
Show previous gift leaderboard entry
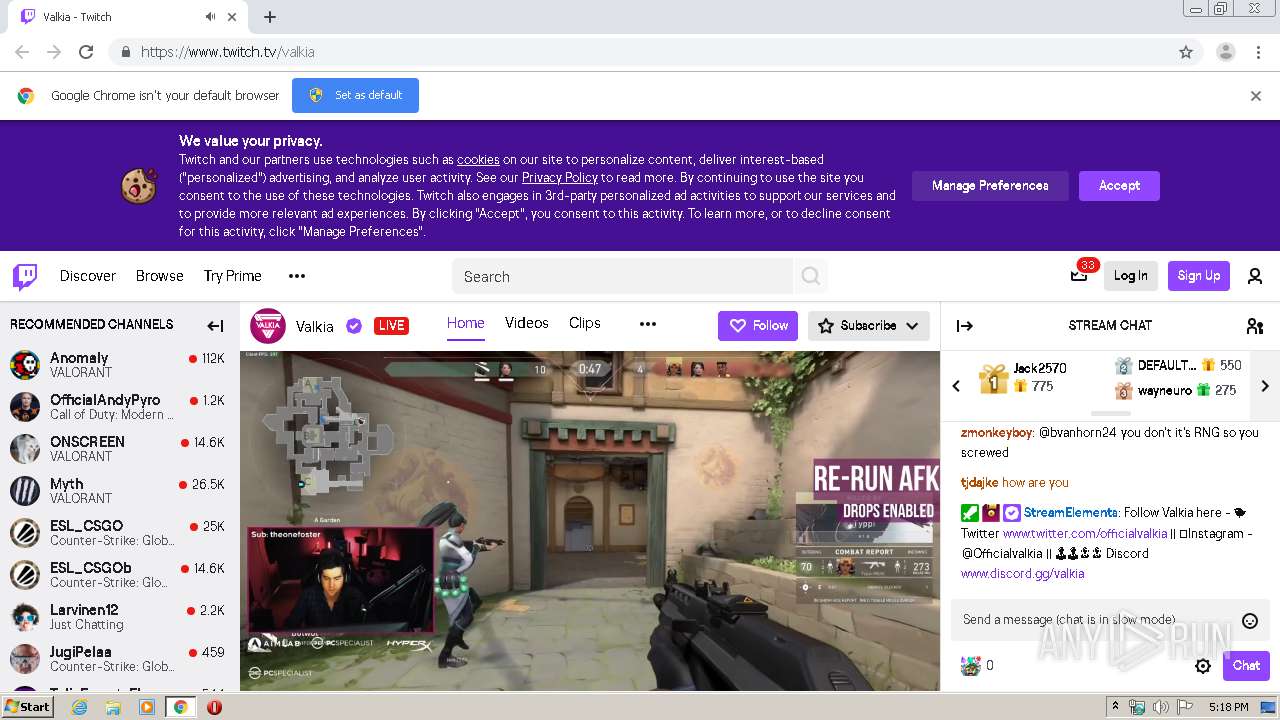[956, 386]
